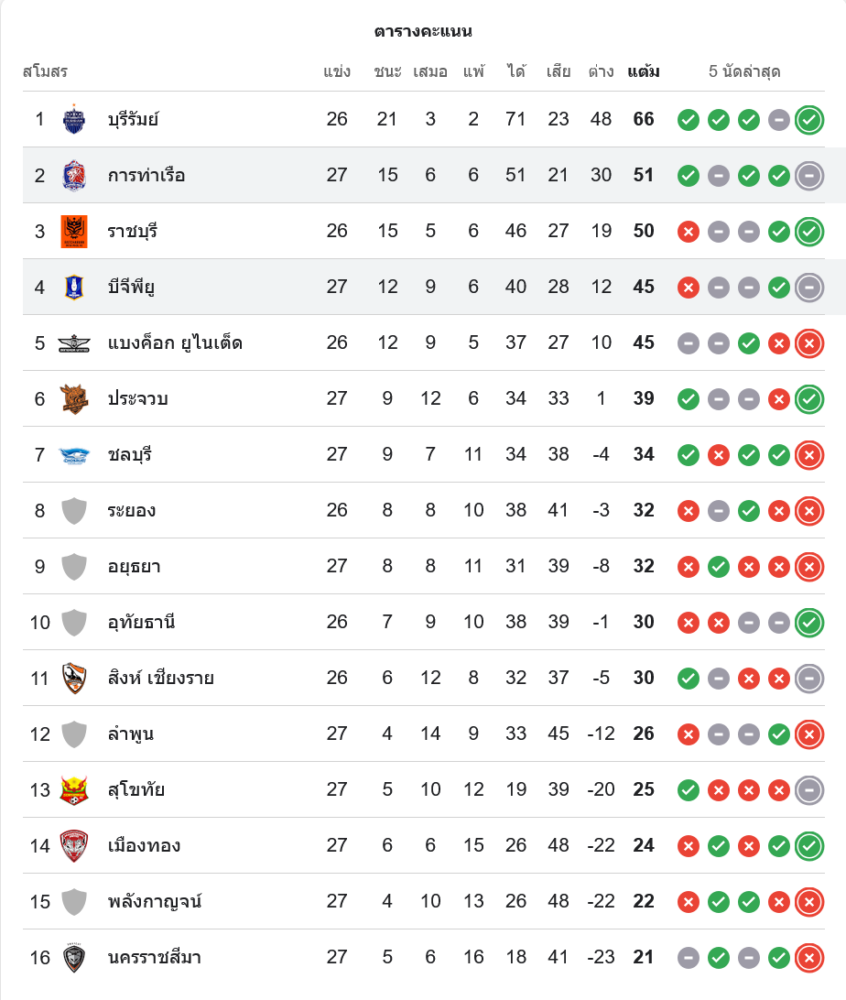Click the แต้ม column header
Viewport: 846px width, 1000px height.
tap(643, 72)
